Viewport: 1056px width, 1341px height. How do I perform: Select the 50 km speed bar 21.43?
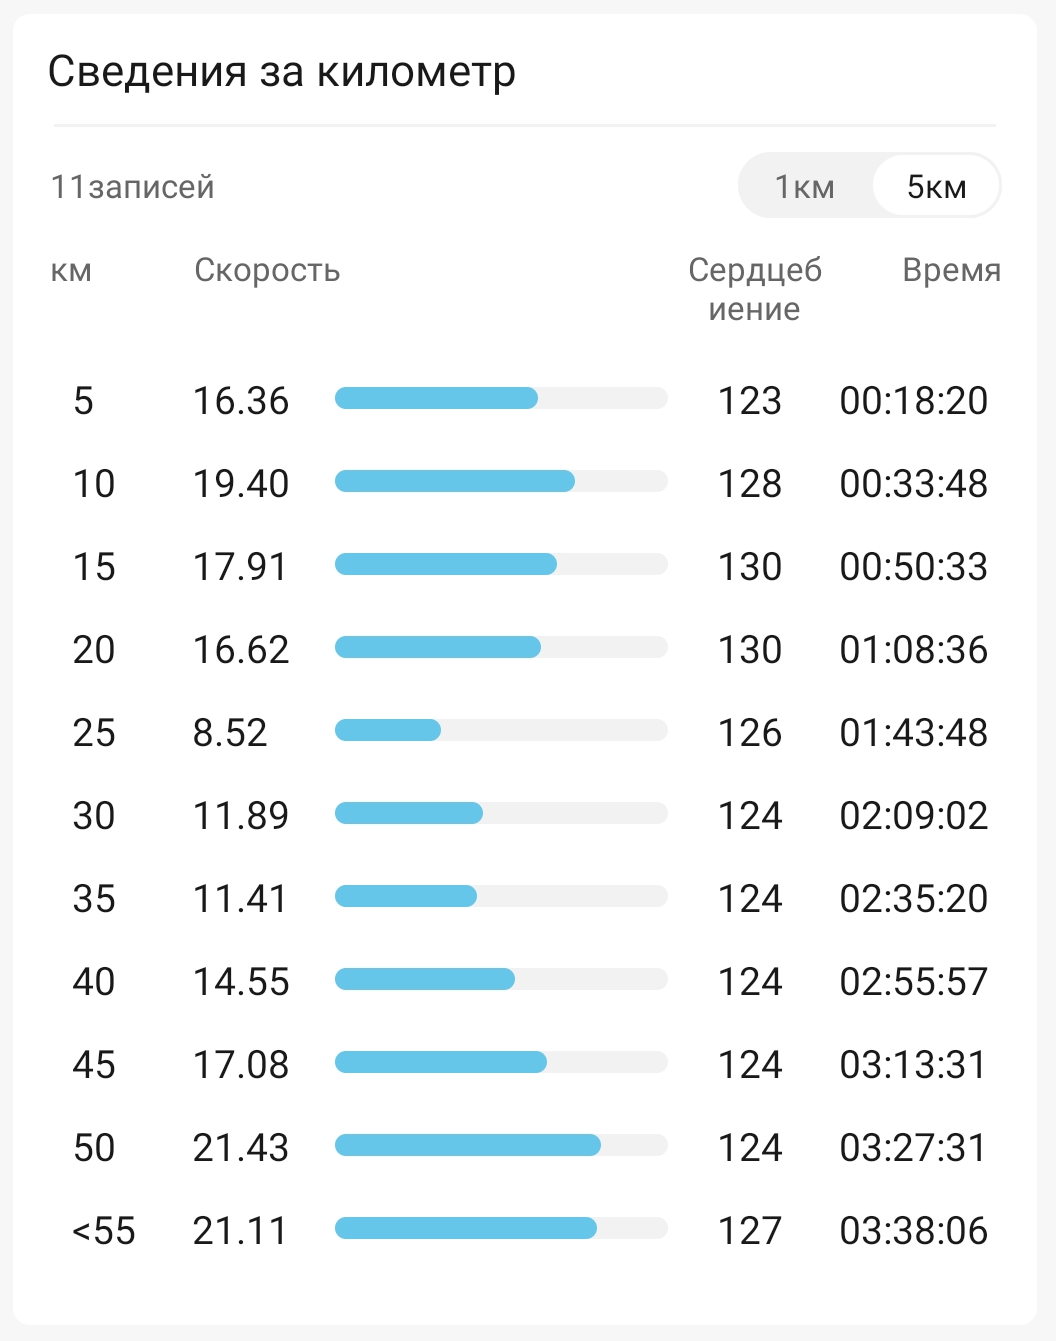pyautogui.click(x=501, y=1146)
